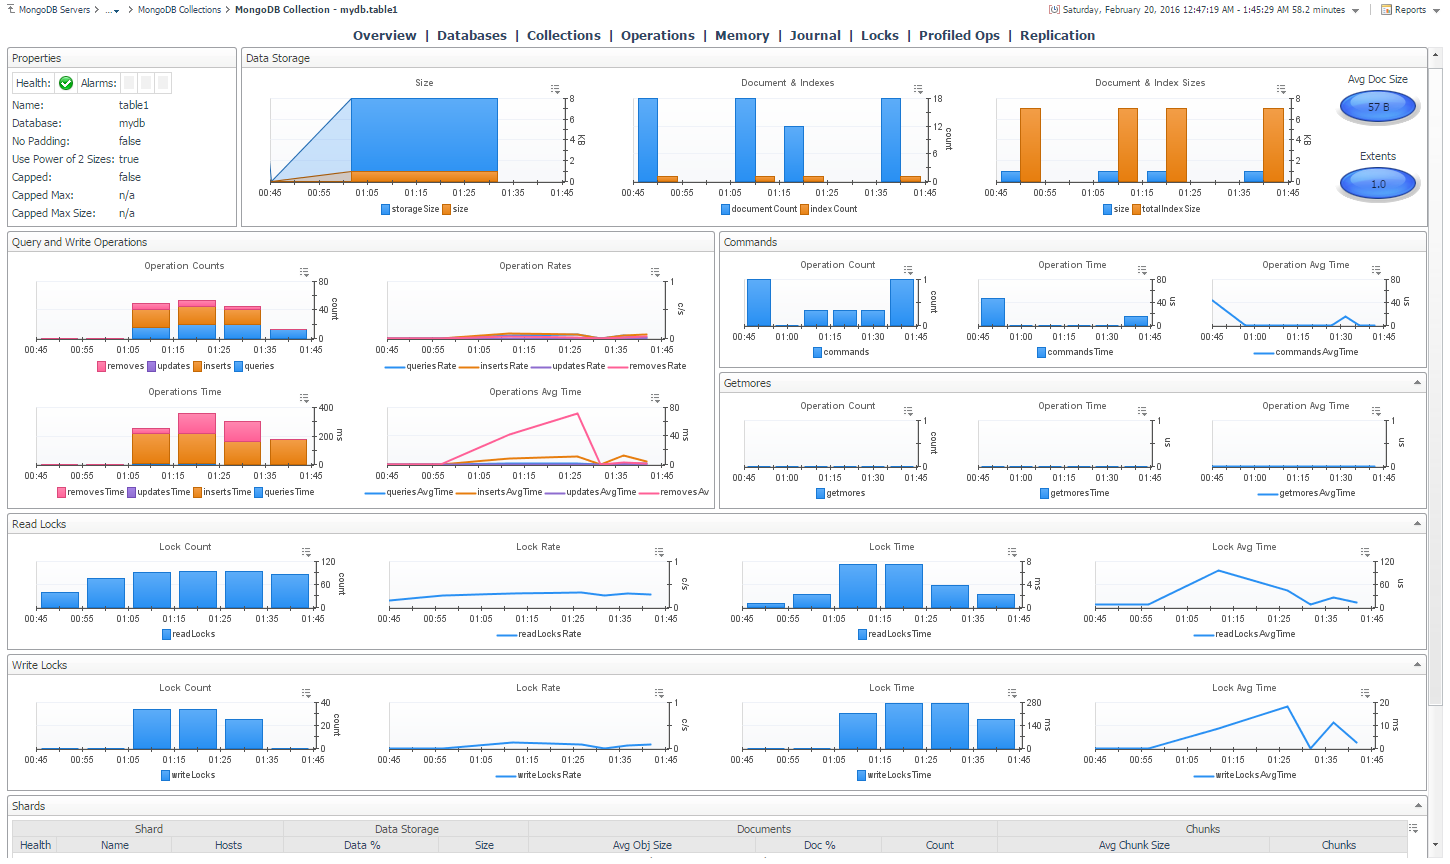Open chart options for Read Locks Lock Rate
The width and height of the screenshot is (1450, 864).
click(659, 553)
